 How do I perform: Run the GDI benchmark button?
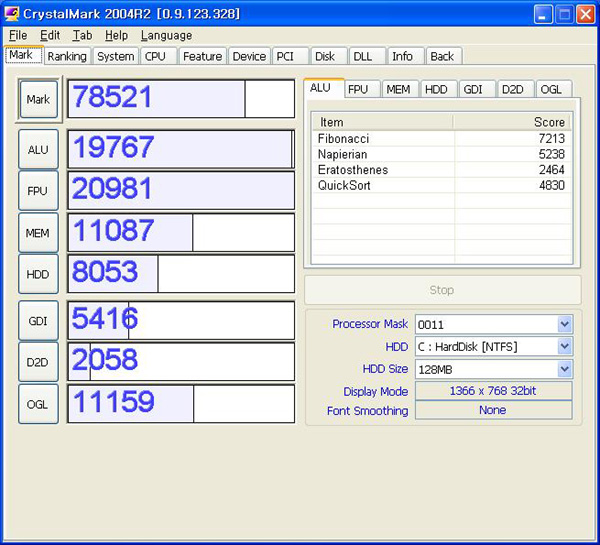(38, 321)
